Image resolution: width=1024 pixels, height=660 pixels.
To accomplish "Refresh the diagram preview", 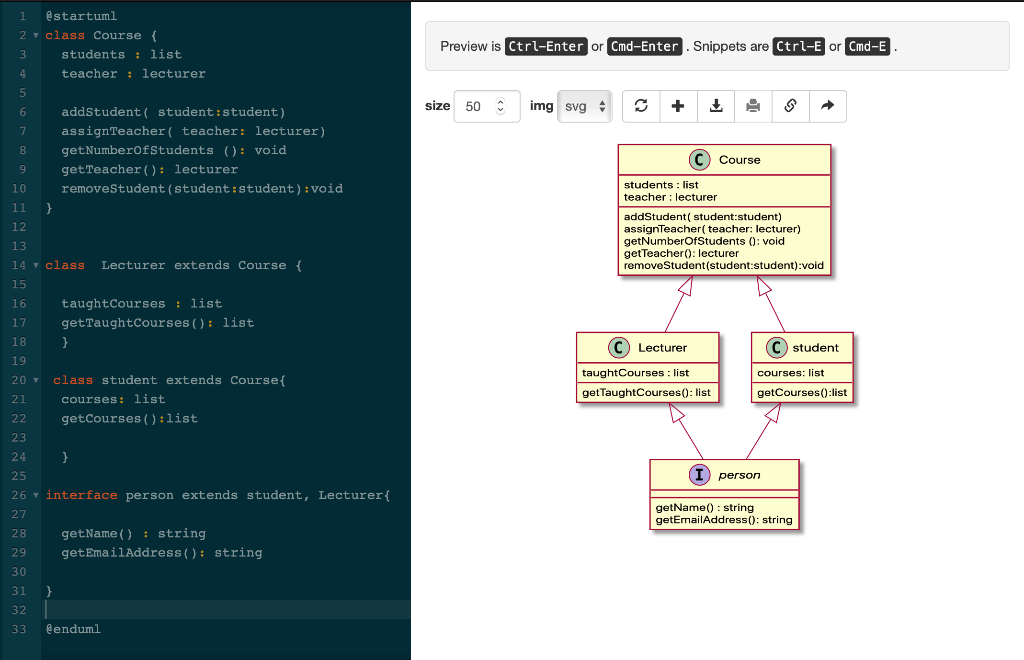I will 641,106.
